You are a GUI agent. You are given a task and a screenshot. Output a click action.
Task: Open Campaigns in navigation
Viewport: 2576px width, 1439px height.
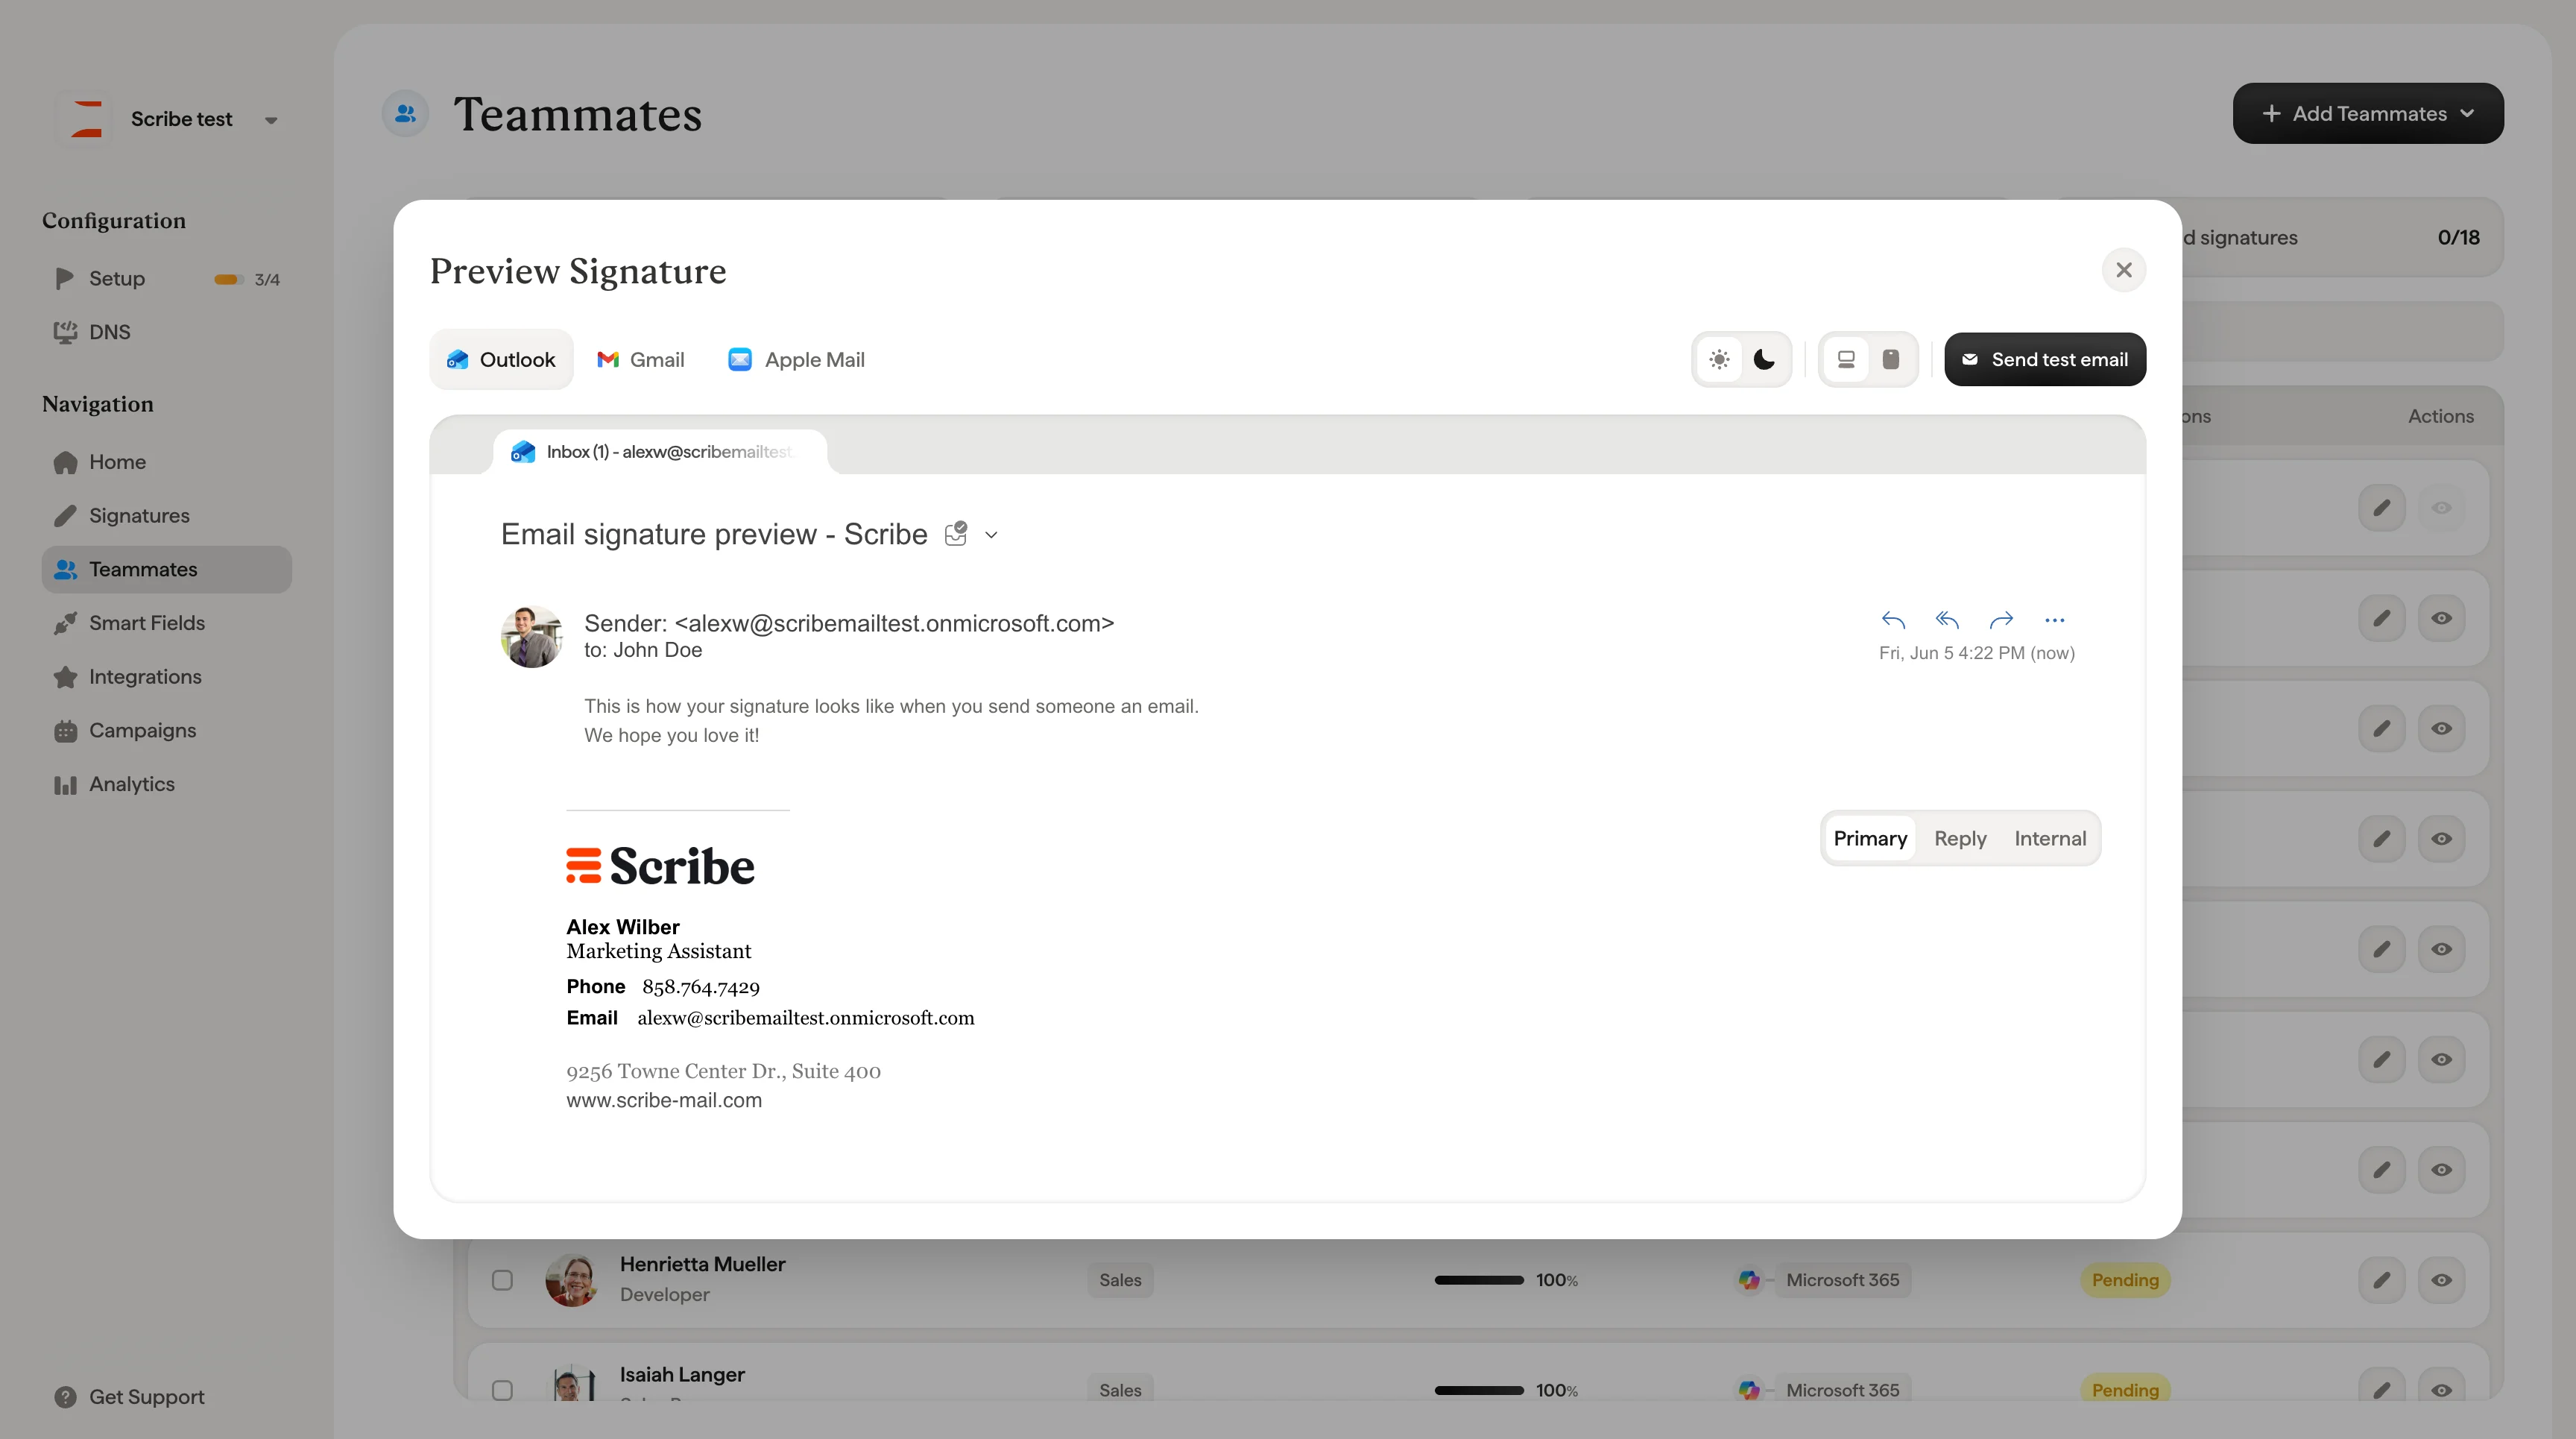167,731
